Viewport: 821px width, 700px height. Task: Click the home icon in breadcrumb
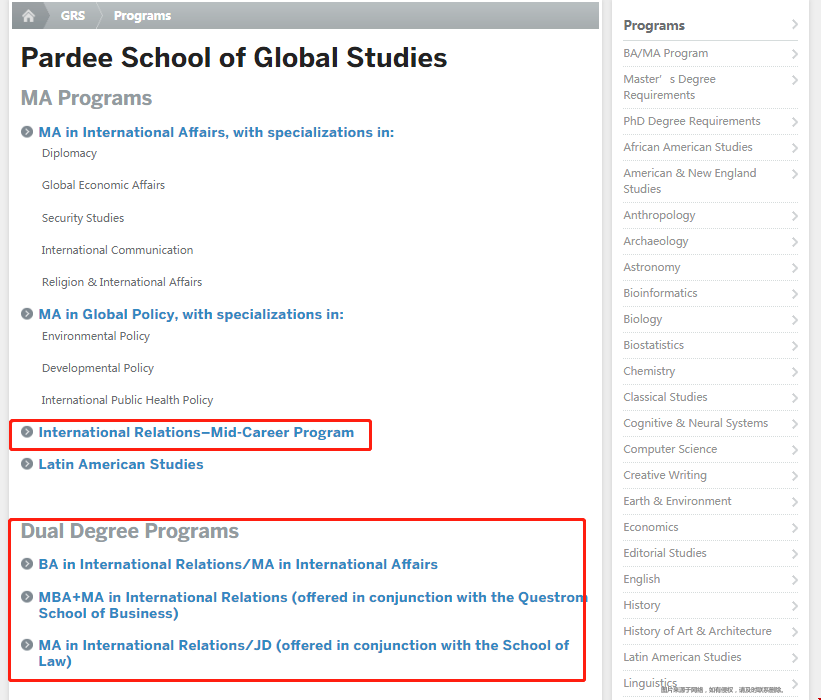coord(29,16)
